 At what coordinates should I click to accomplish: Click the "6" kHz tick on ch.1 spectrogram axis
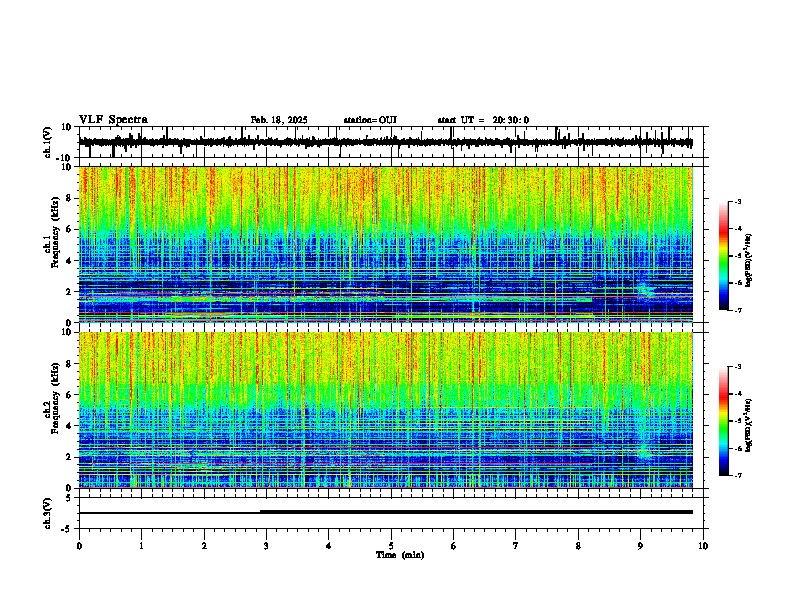click(x=70, y=229)
